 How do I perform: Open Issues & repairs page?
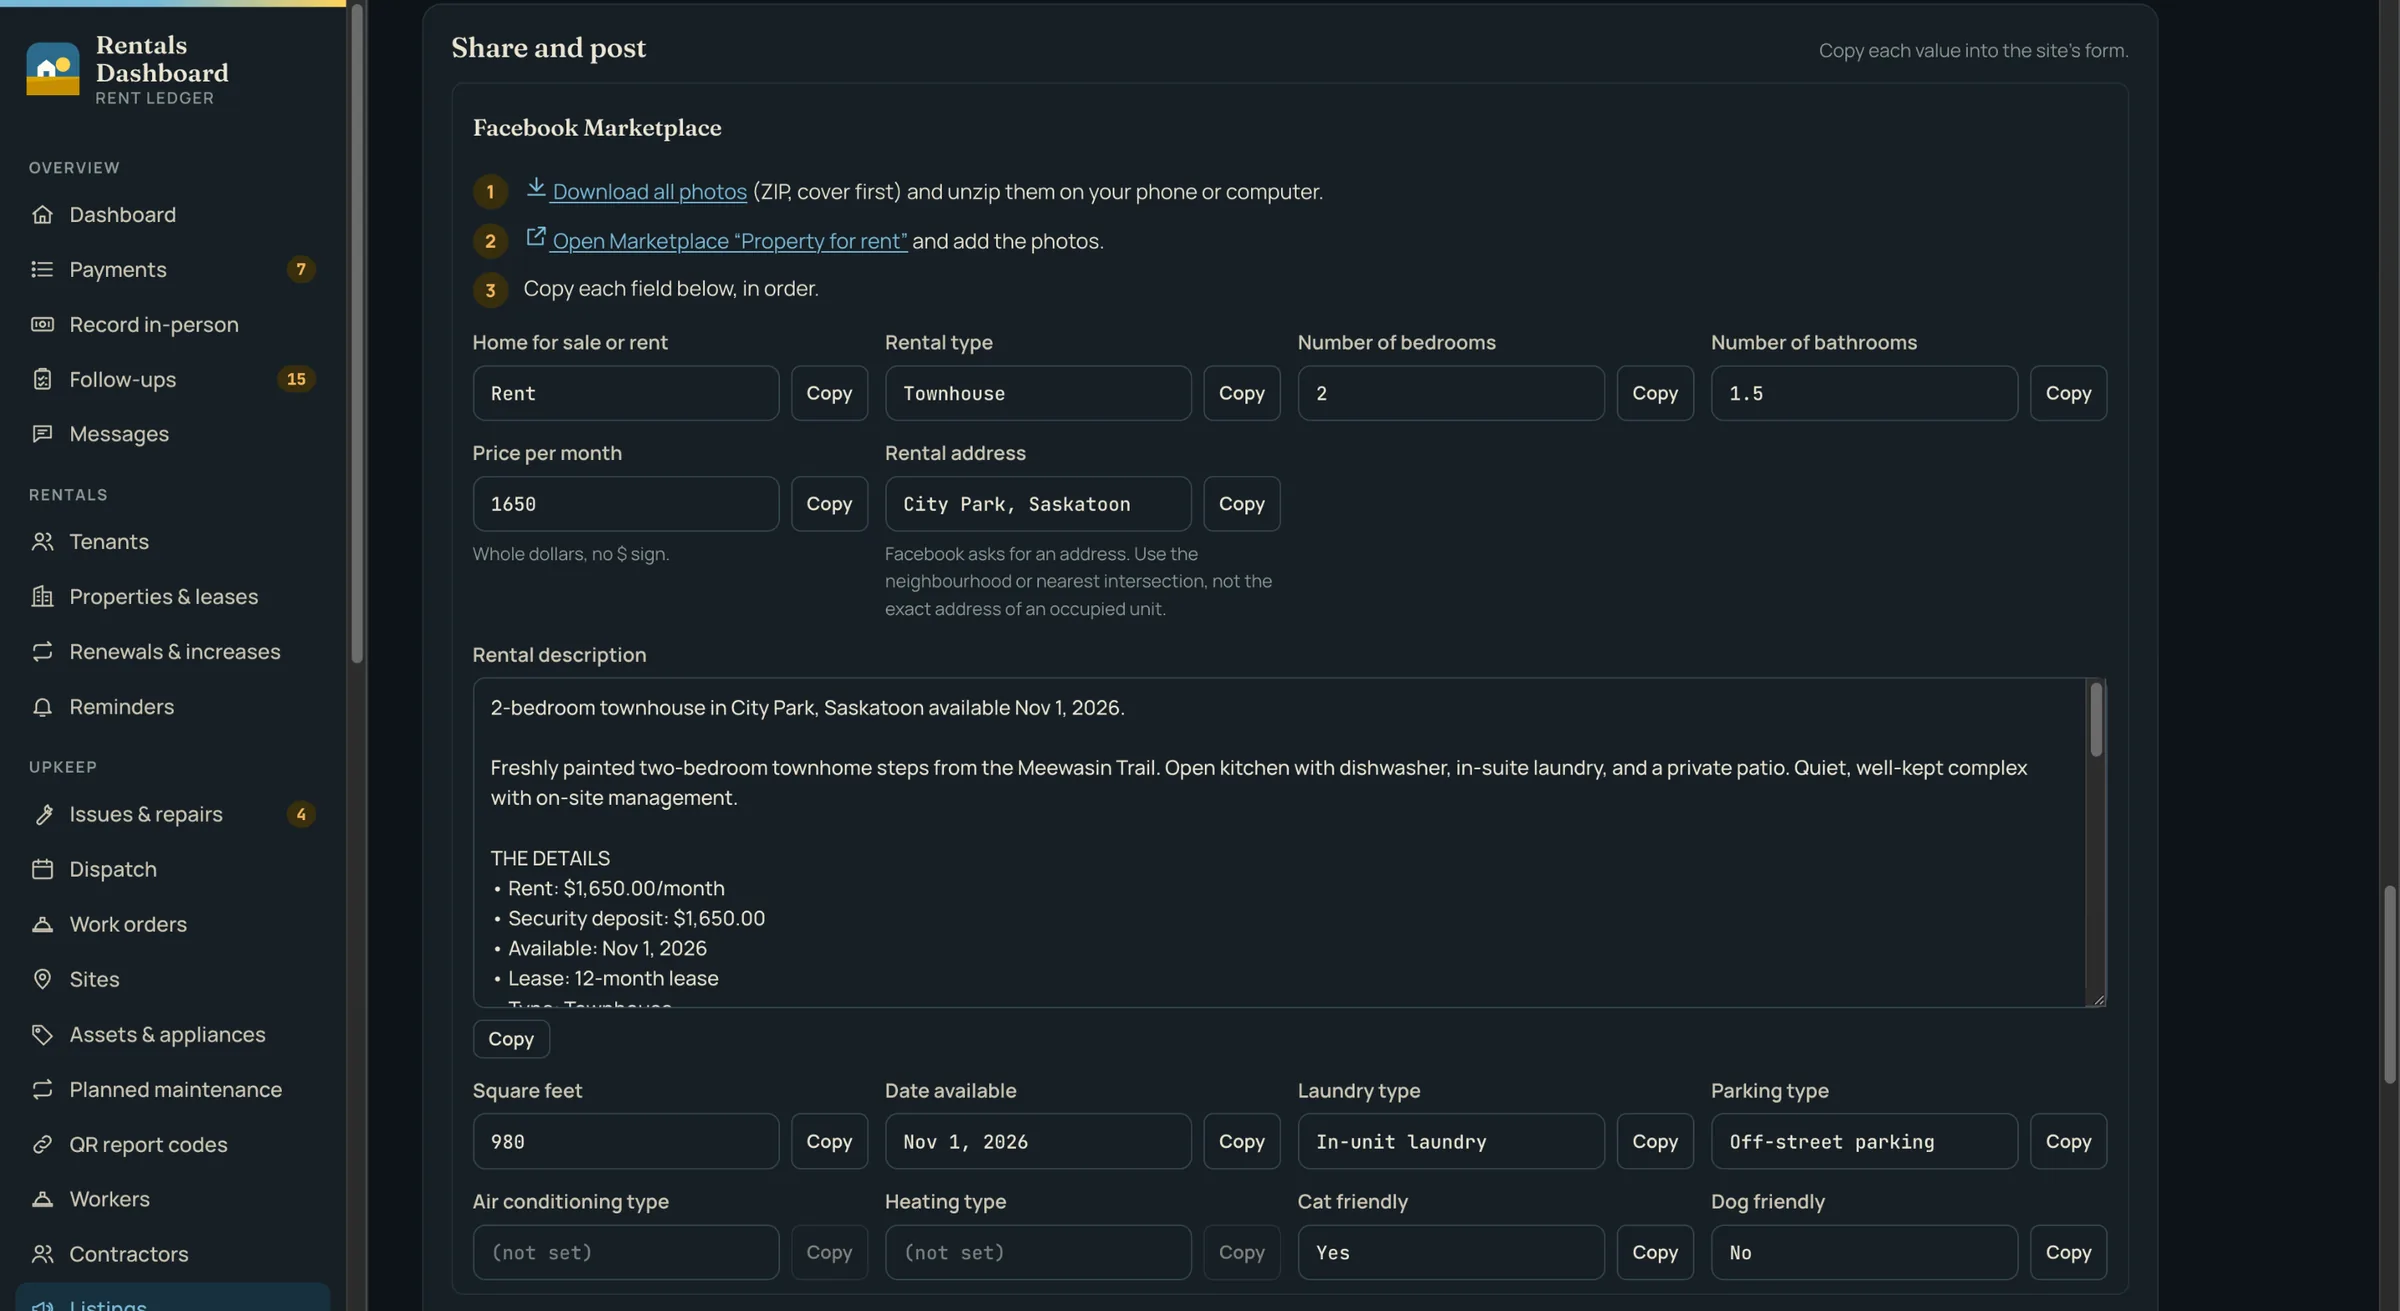pos(173,815)
